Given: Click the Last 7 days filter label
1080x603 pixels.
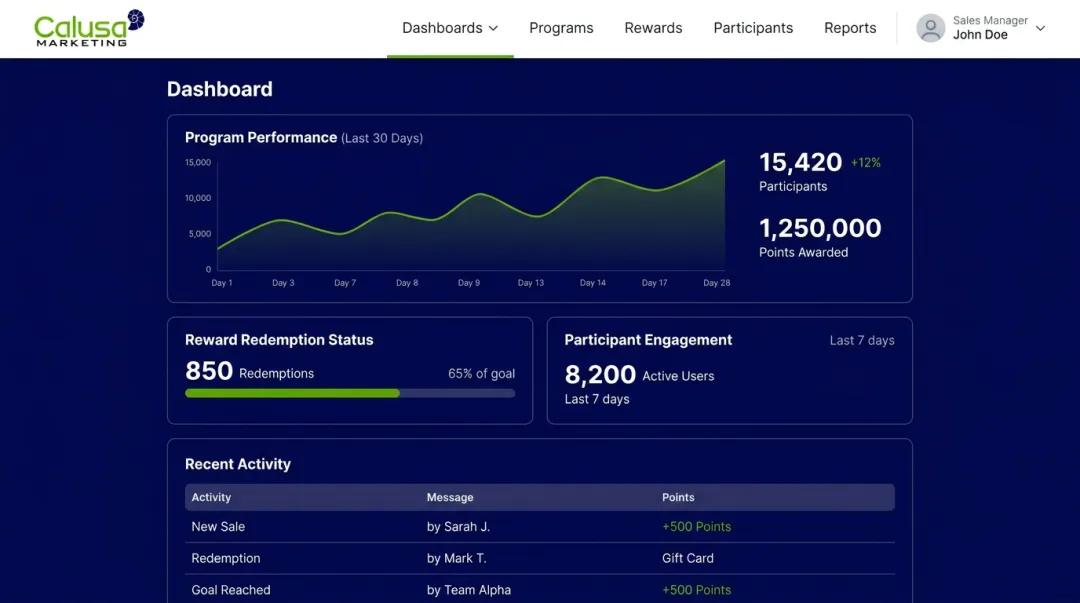Looking at the screenshot, I should tap(862, 340).
